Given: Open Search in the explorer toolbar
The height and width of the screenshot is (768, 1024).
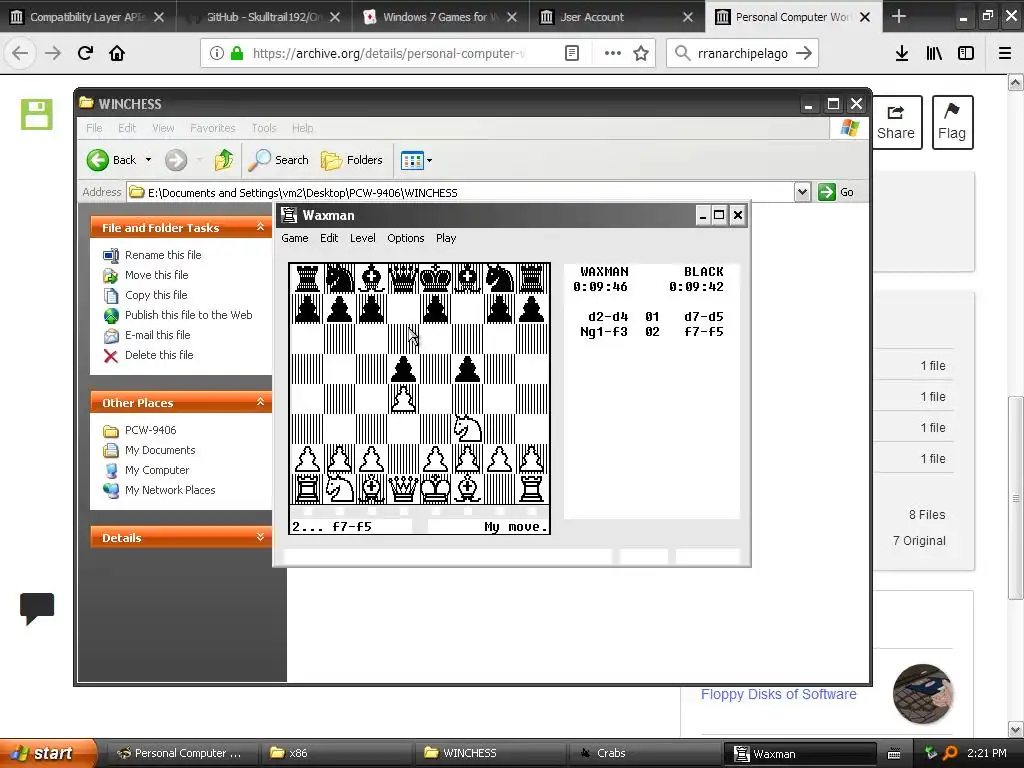Looking at the screenshot, I should point(278,160).
